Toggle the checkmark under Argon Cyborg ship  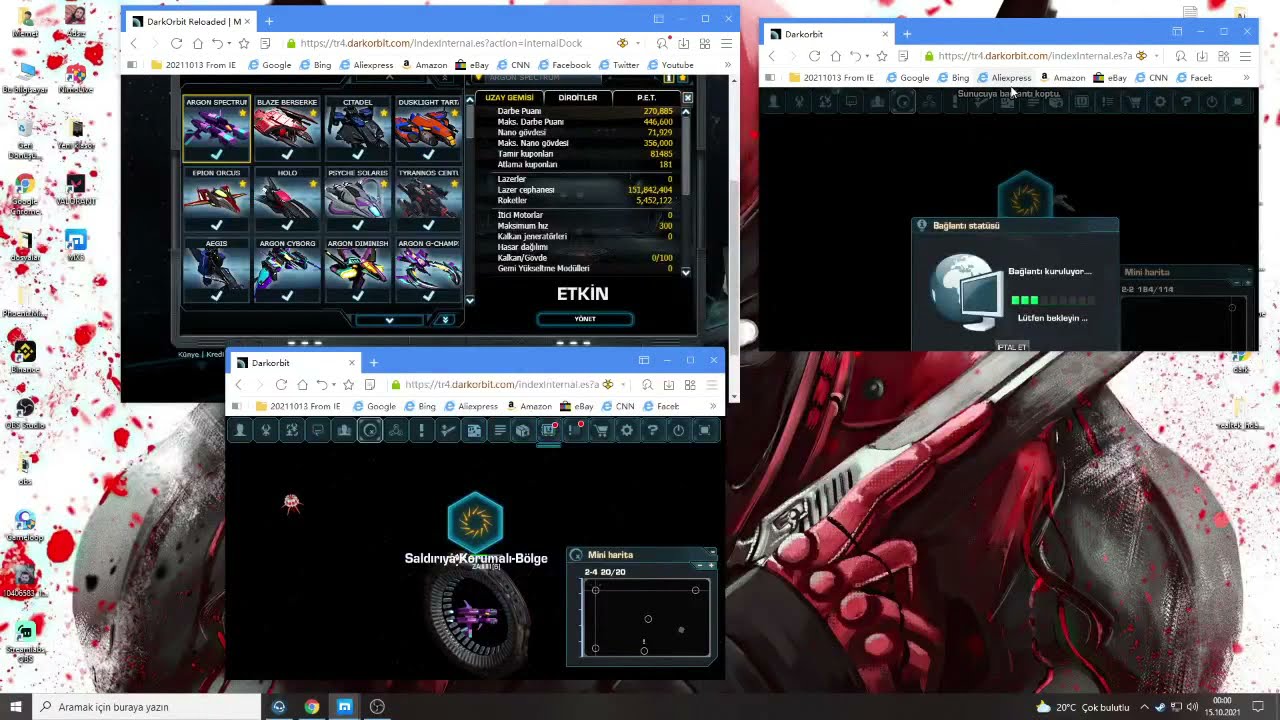pyautogui.click(x=287, y=296)
